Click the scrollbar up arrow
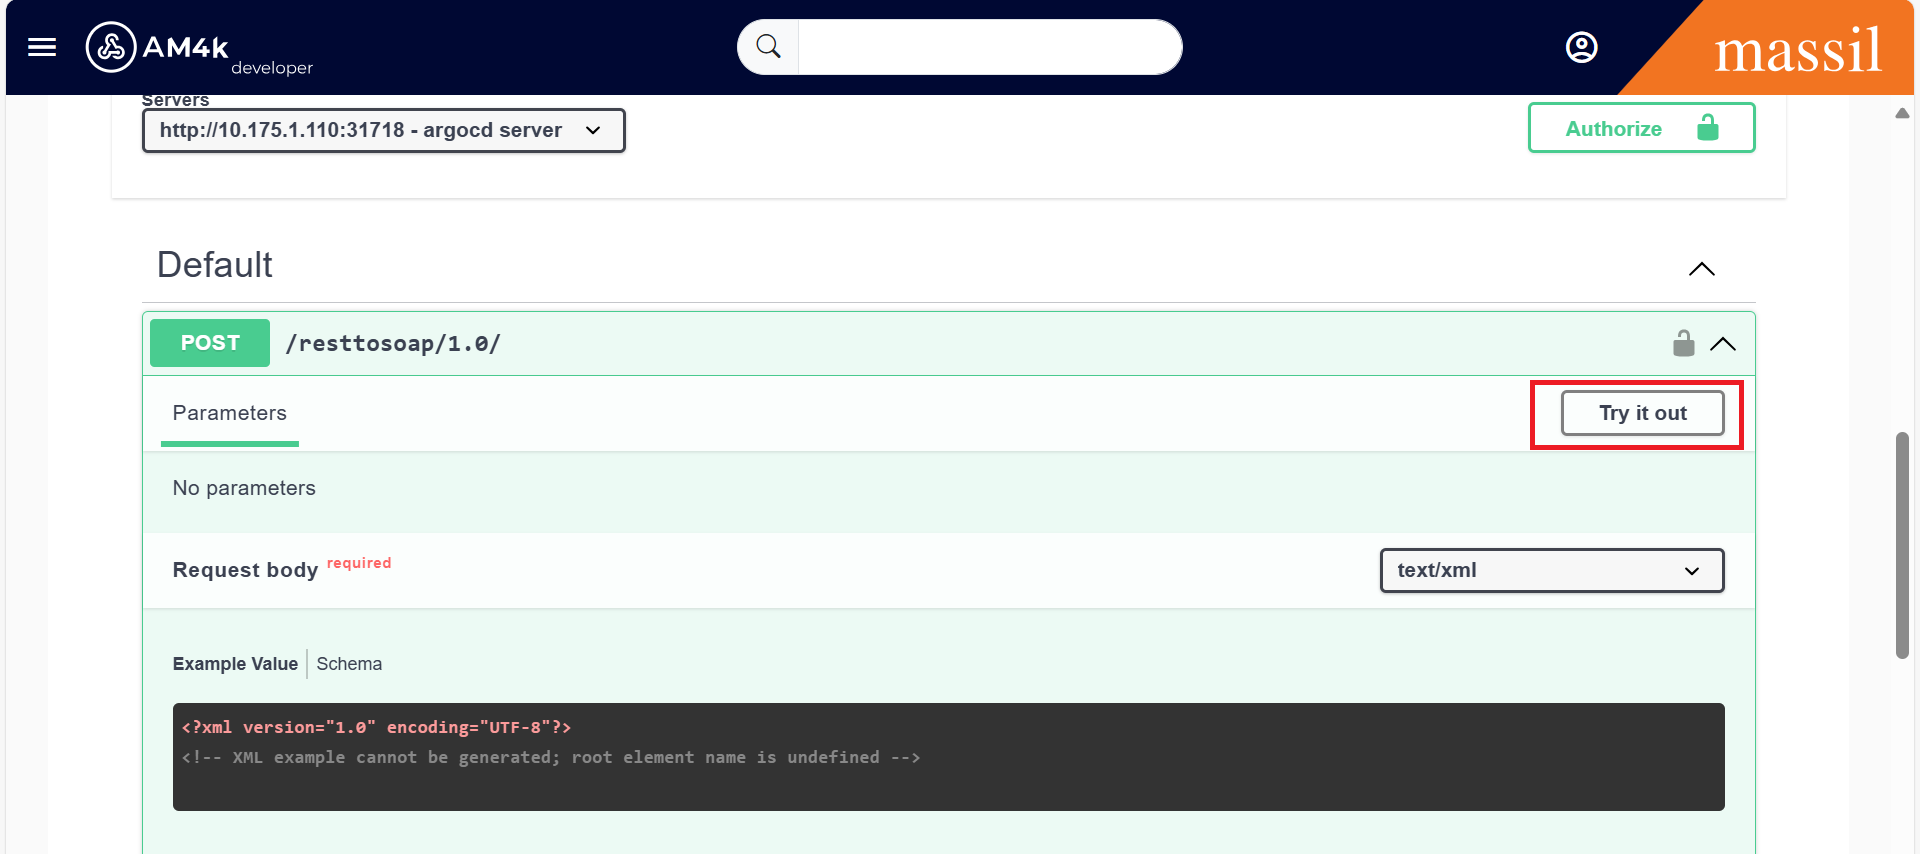1920x854 pixels. (x=1902, y=113)
